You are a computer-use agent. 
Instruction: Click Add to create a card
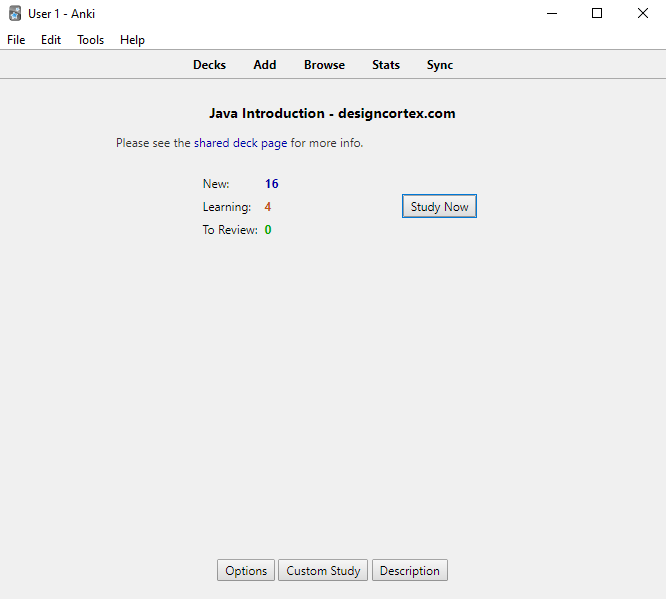tap(265, 65)
